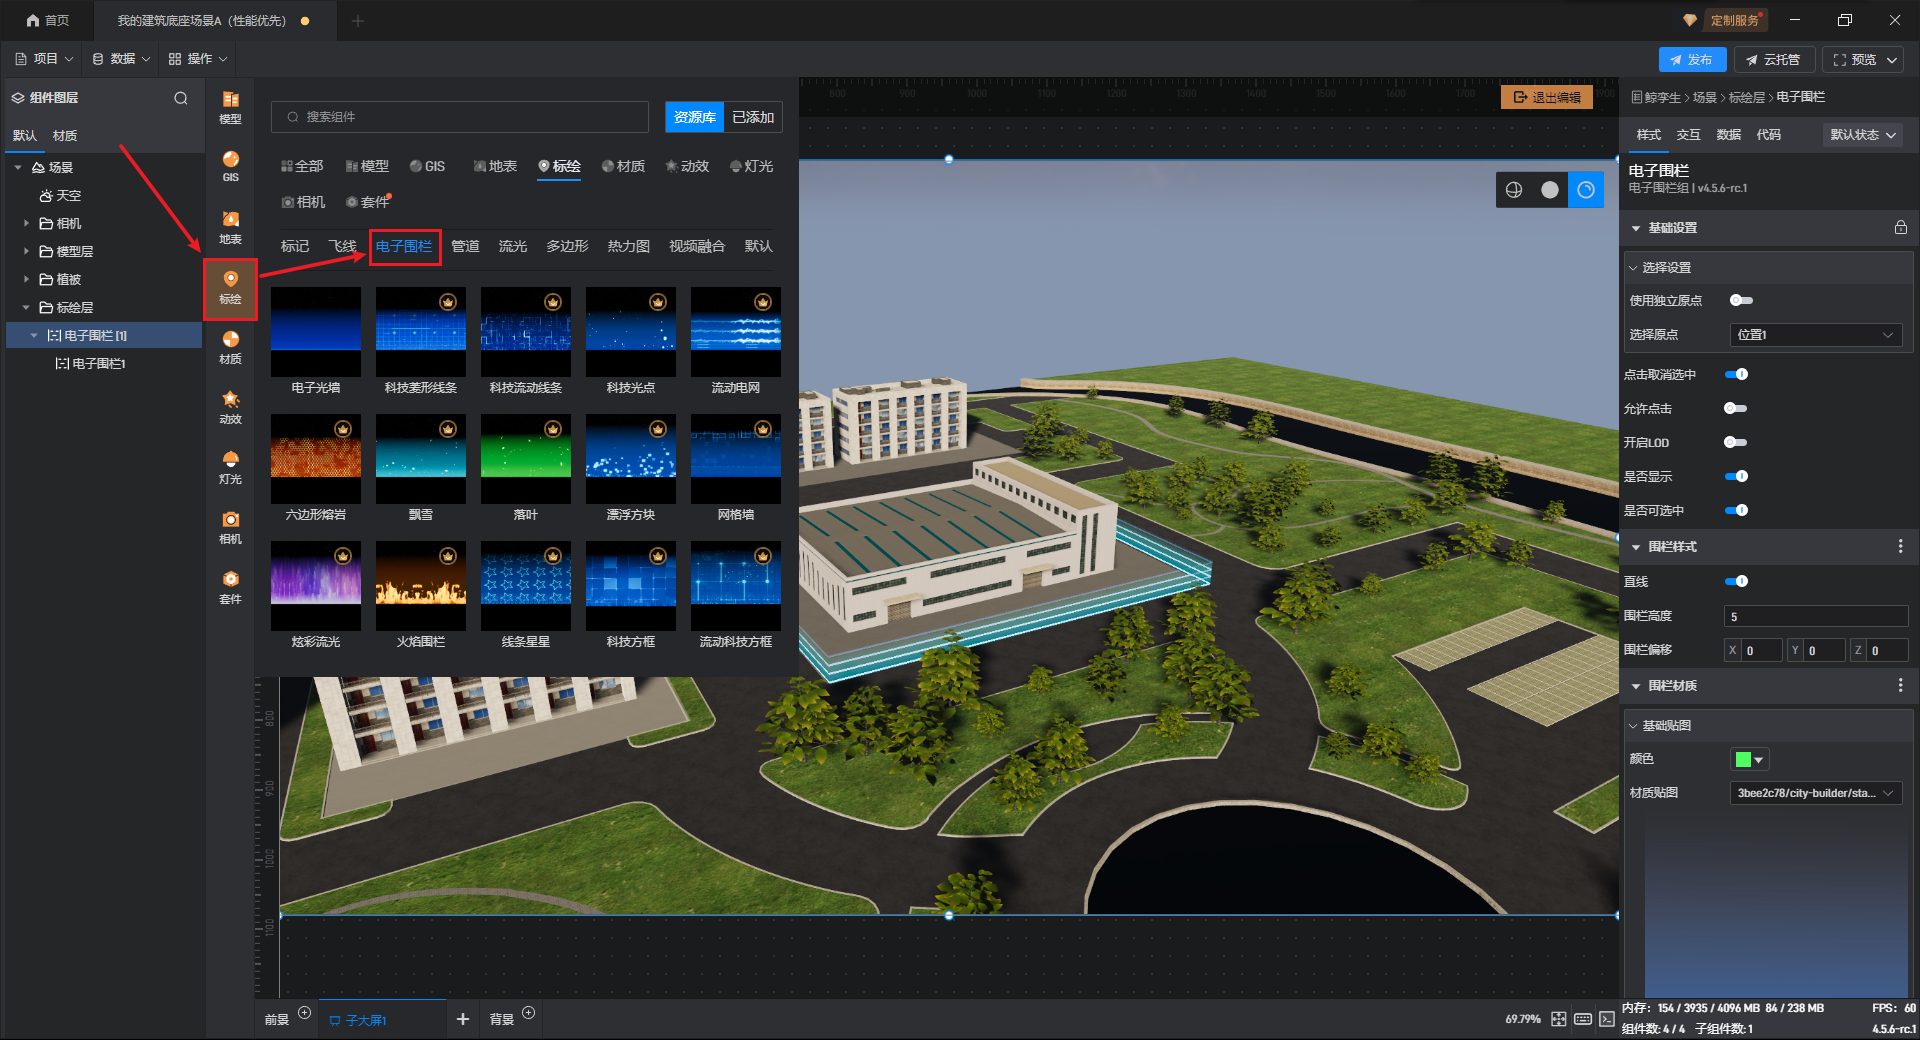Expand the 默认状态 dropdown

(x=1863, y=135)
